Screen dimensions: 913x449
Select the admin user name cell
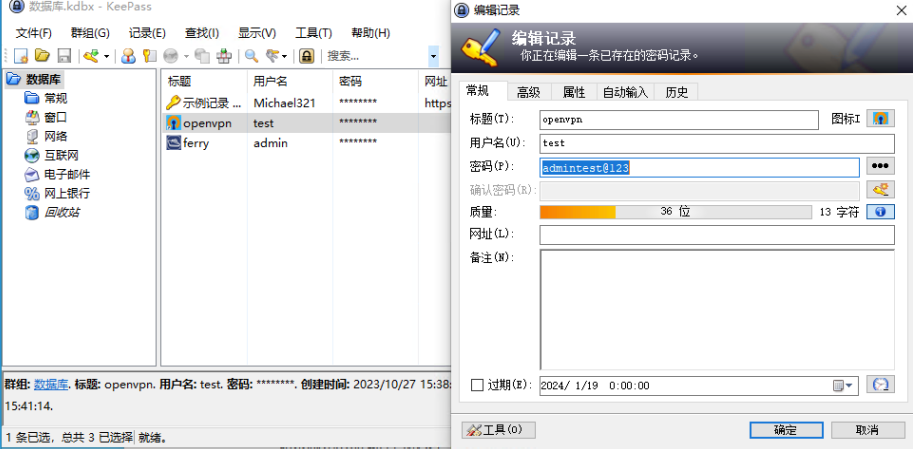[270, 143]
